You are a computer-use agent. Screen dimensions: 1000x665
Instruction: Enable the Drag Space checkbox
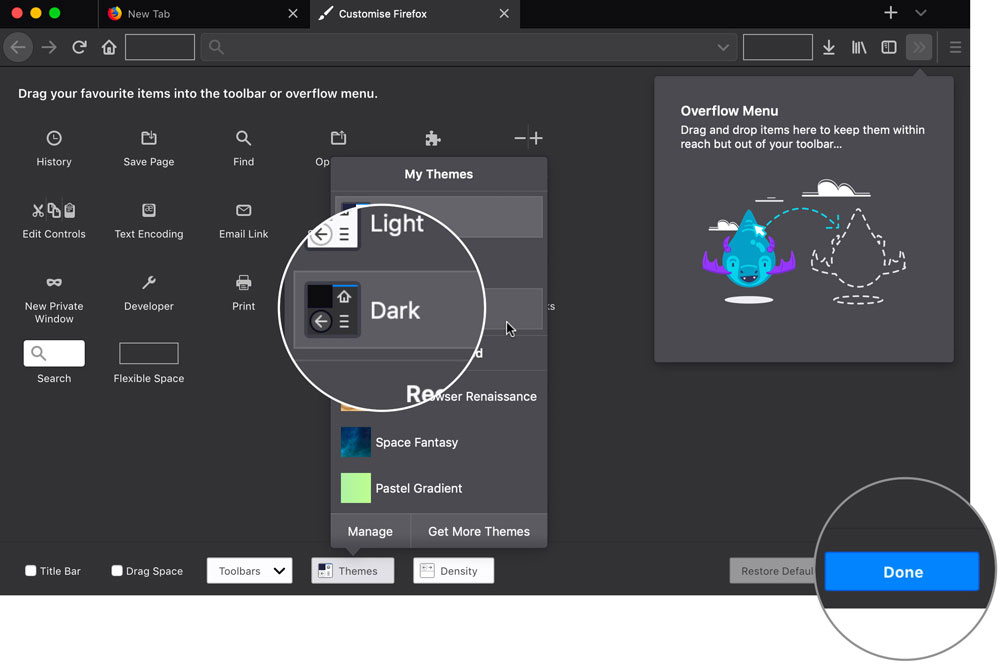click(x=116, y=570)
